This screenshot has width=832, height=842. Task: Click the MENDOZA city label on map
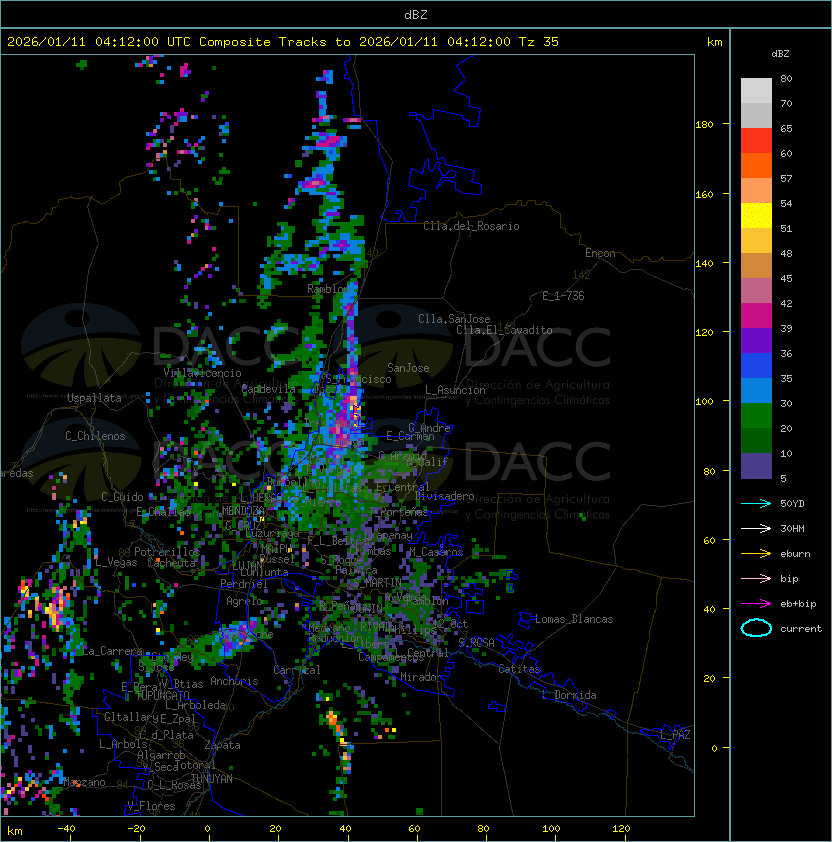(x=243, y=511)
